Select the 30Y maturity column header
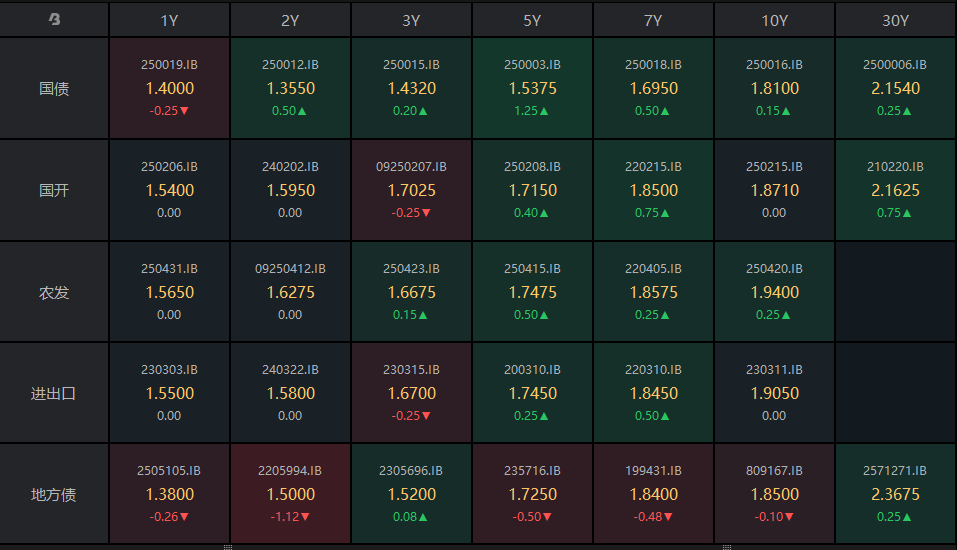This screenshot has width=957, height=550. point(895,20)
